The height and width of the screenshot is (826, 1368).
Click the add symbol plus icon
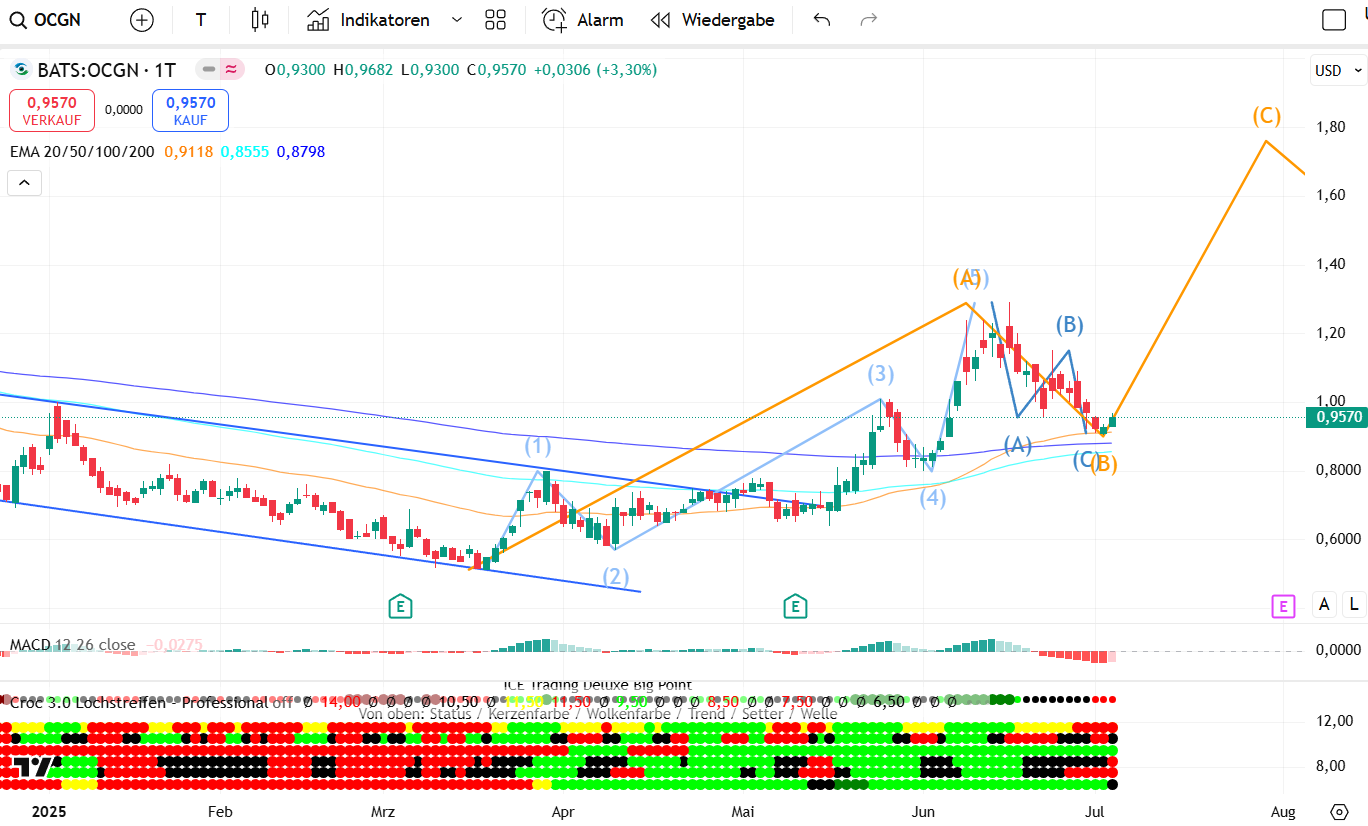(142, 20)
